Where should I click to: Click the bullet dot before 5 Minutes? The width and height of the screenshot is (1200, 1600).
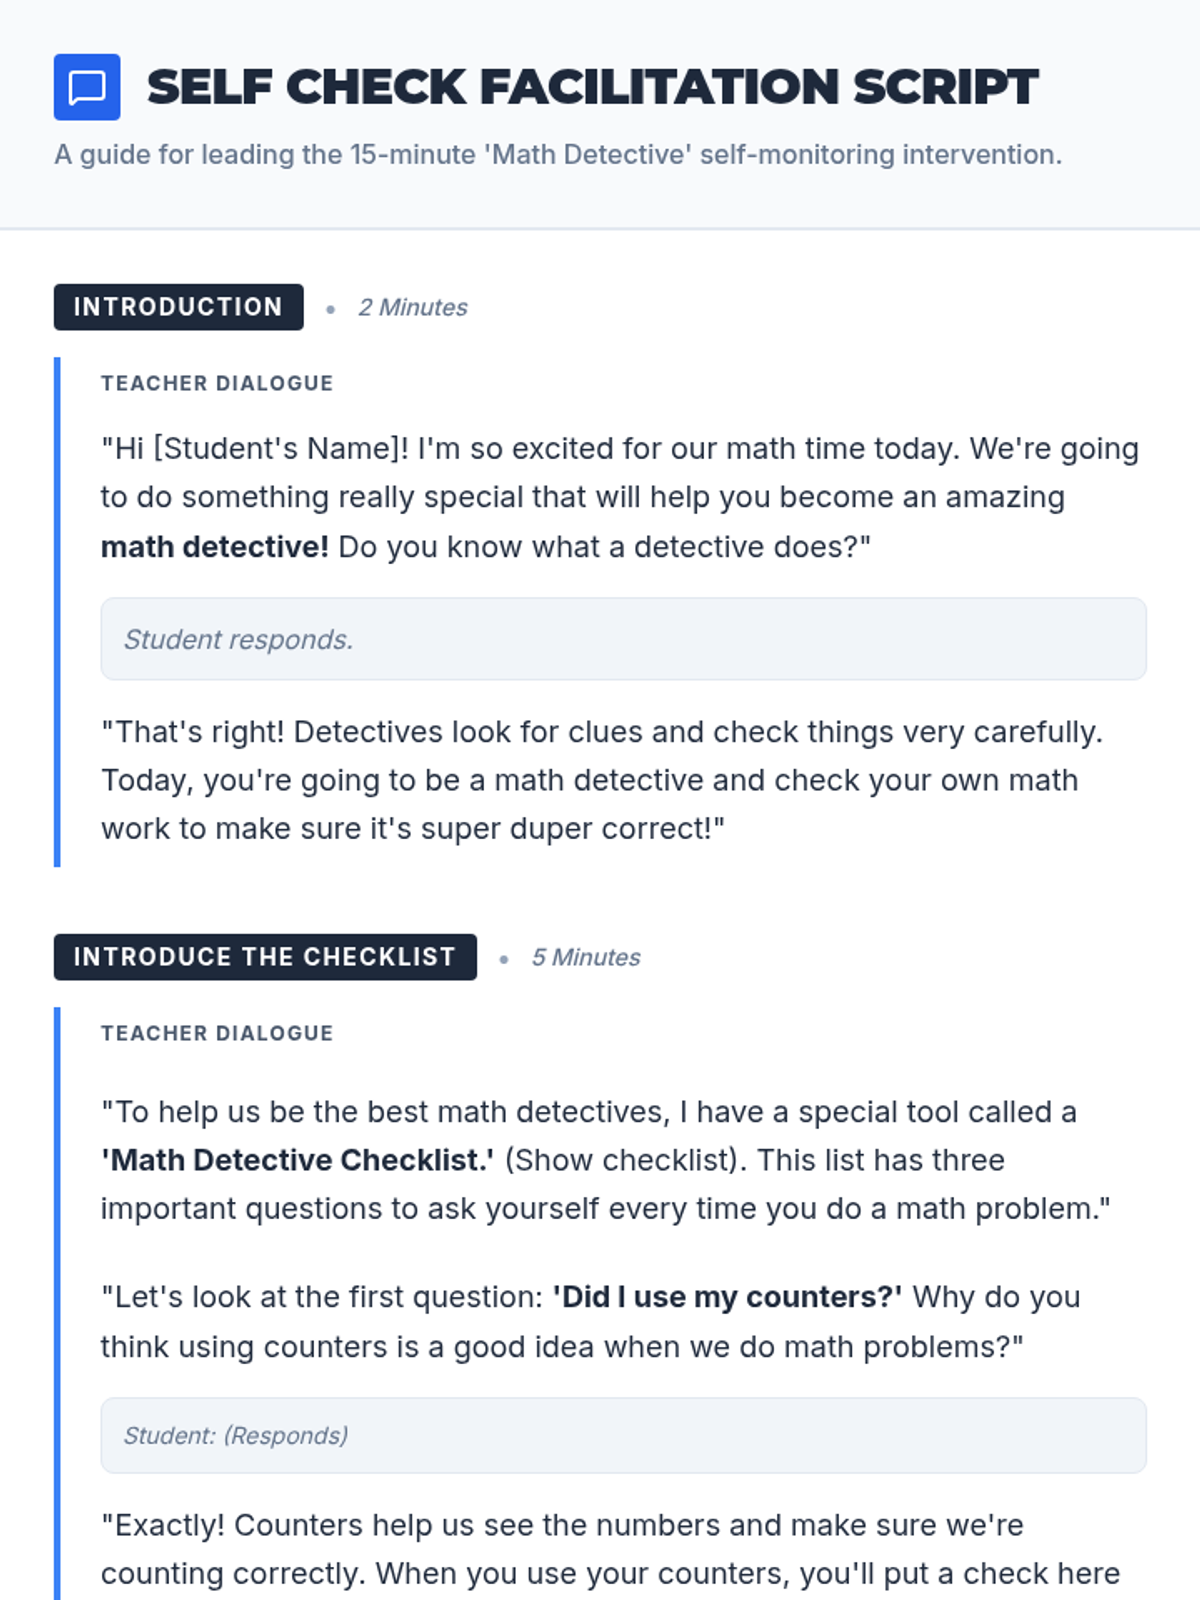point(504,960)
